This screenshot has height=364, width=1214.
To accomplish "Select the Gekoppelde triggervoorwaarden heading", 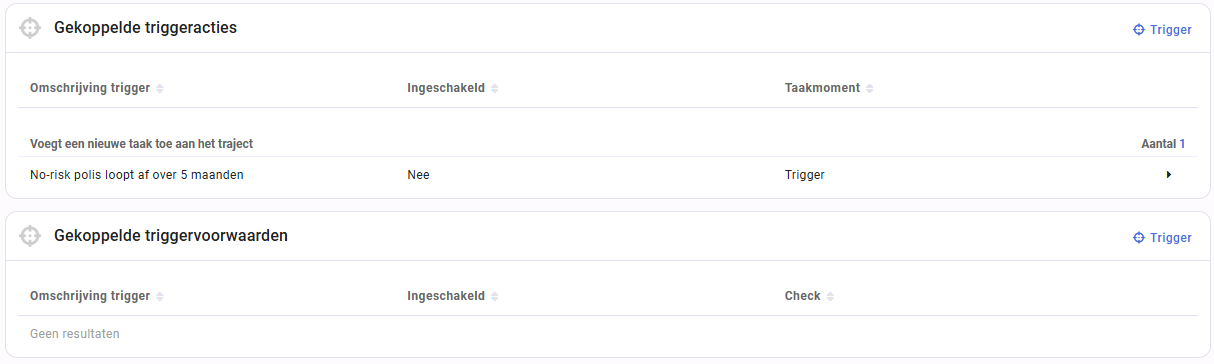I will click(171, 236).
